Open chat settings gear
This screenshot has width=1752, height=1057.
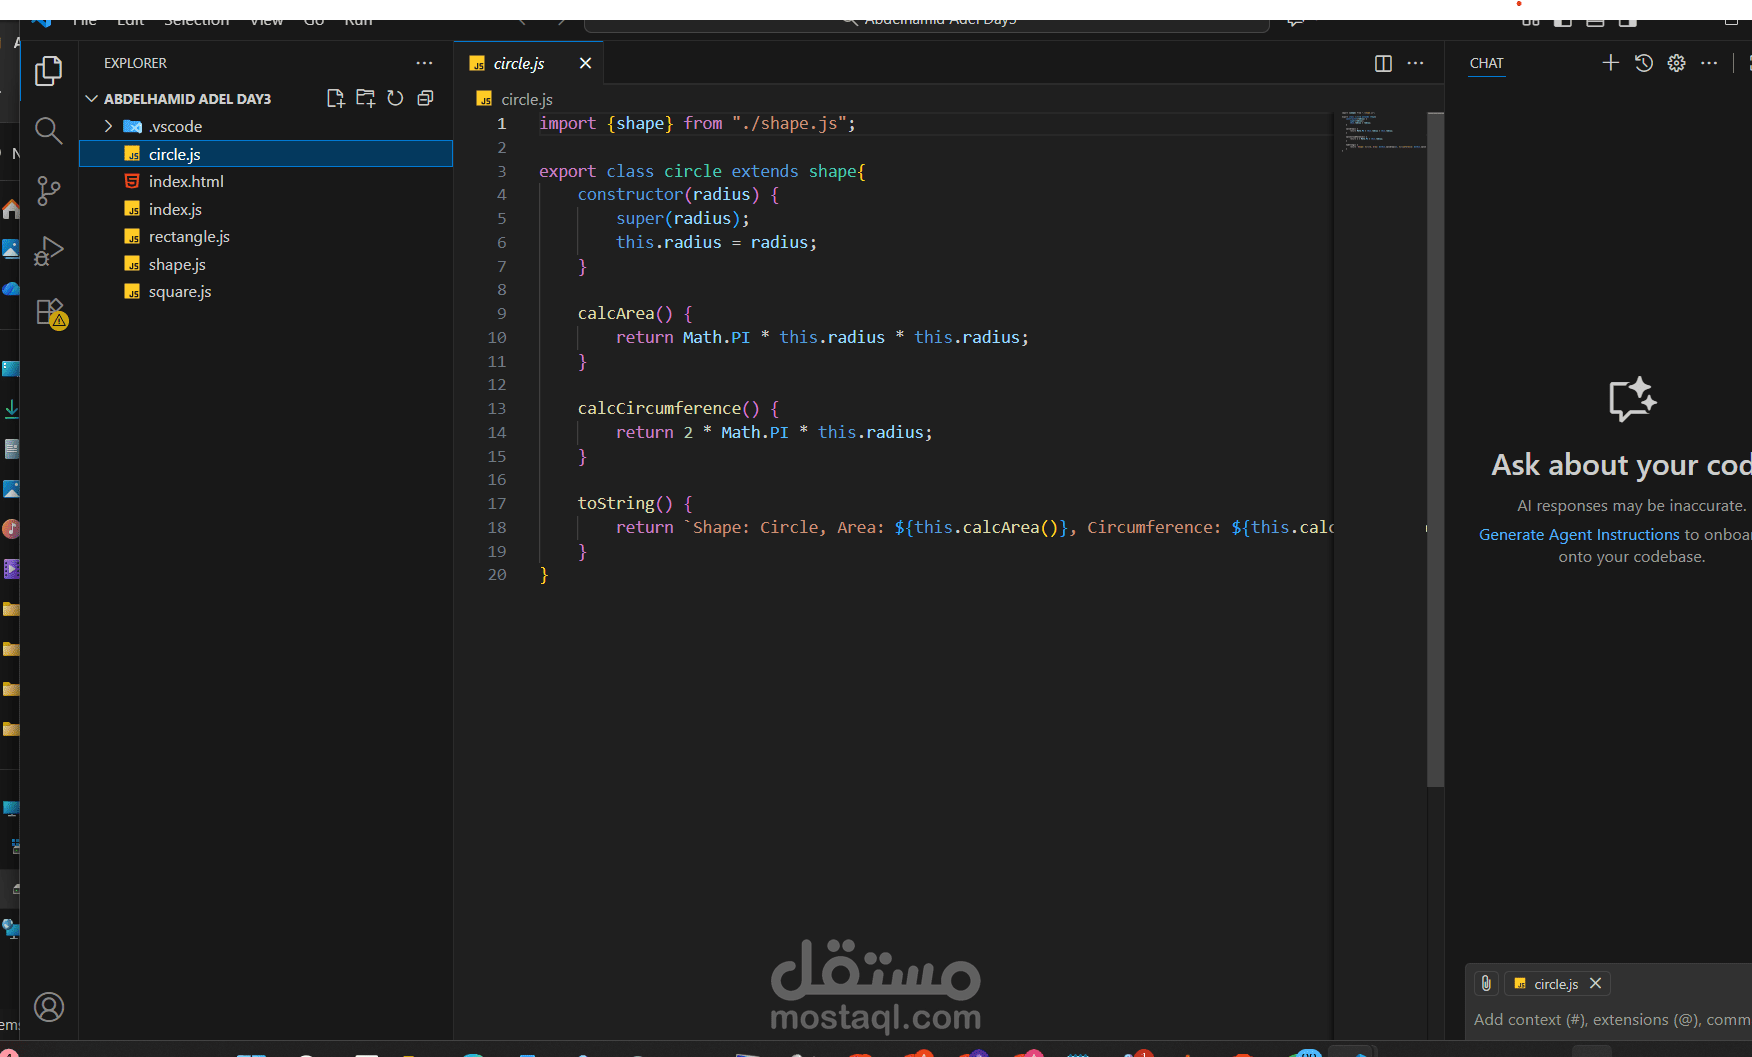1677,63
